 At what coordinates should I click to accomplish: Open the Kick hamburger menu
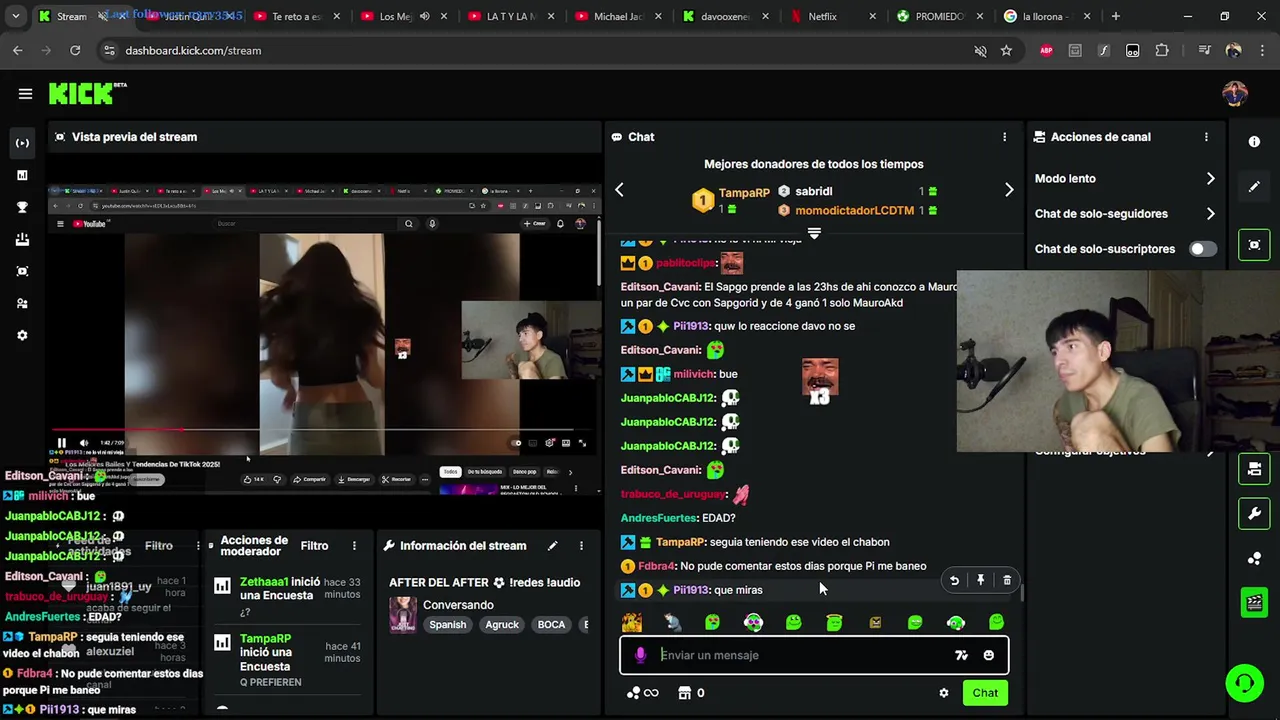[25, 94]
